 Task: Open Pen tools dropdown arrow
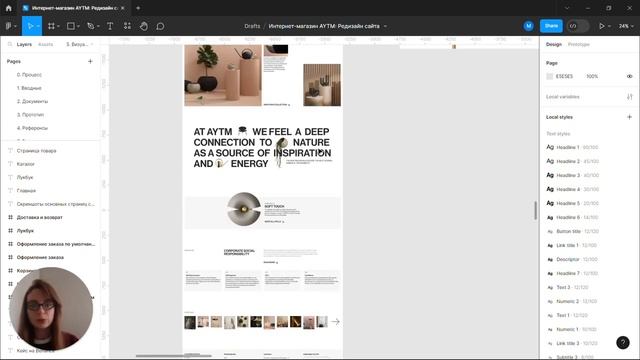point(98,26)
